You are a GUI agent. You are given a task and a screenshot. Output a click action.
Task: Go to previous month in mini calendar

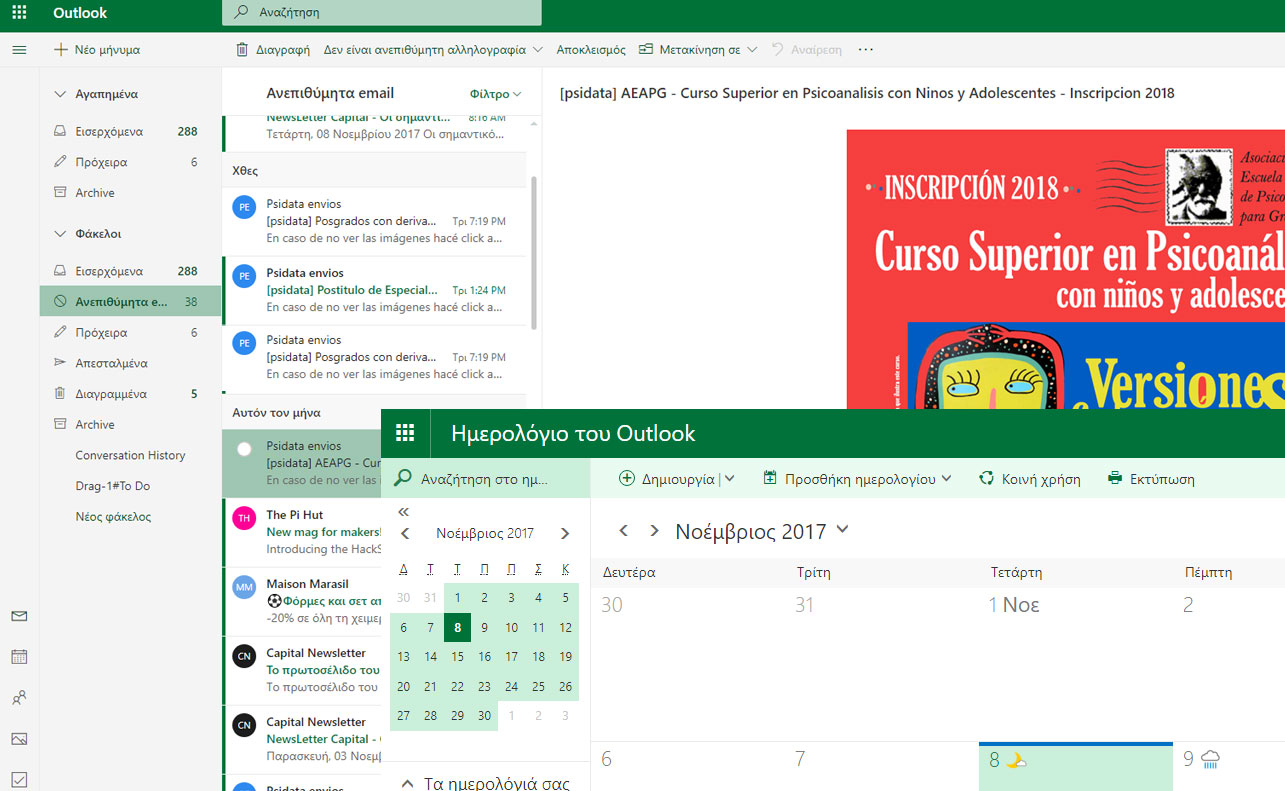(x=405, y=534)
